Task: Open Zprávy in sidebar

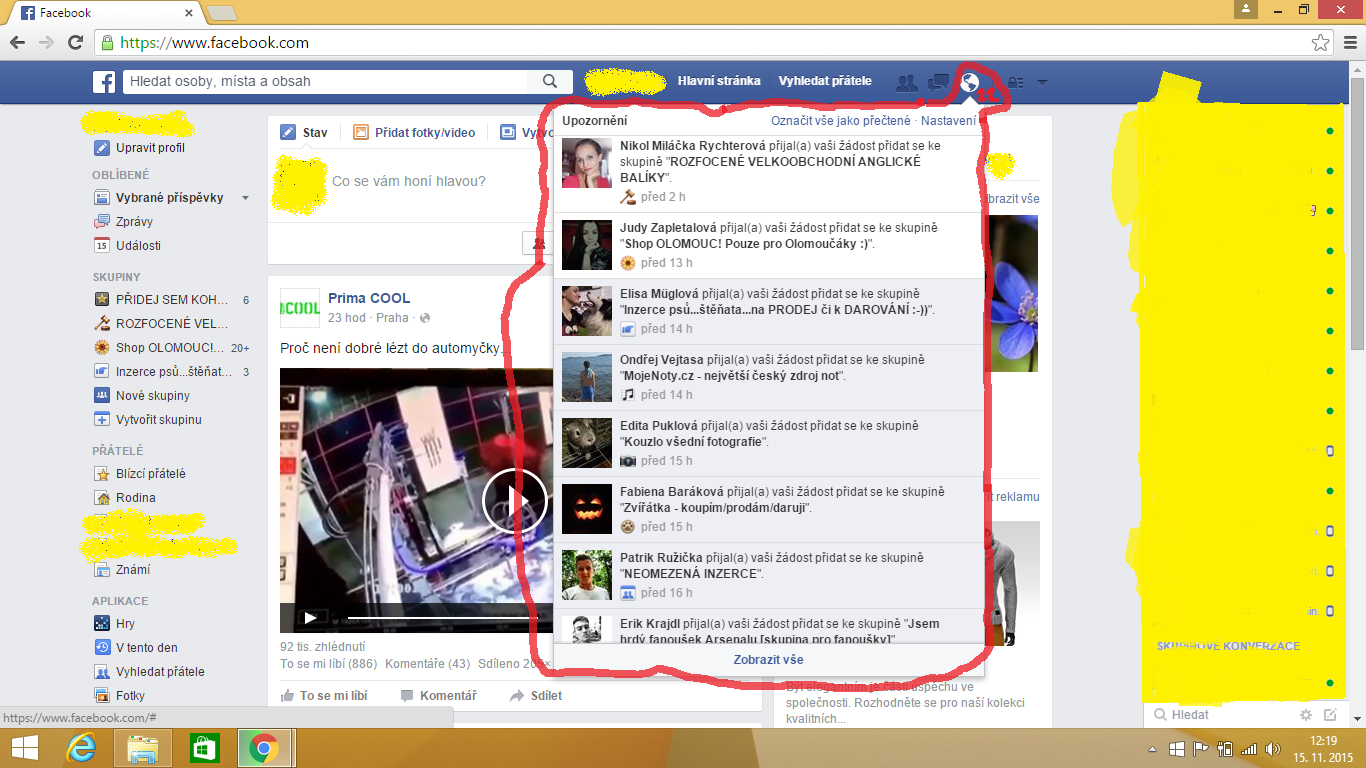Action: pyautogui.click(x=134, y=222)
